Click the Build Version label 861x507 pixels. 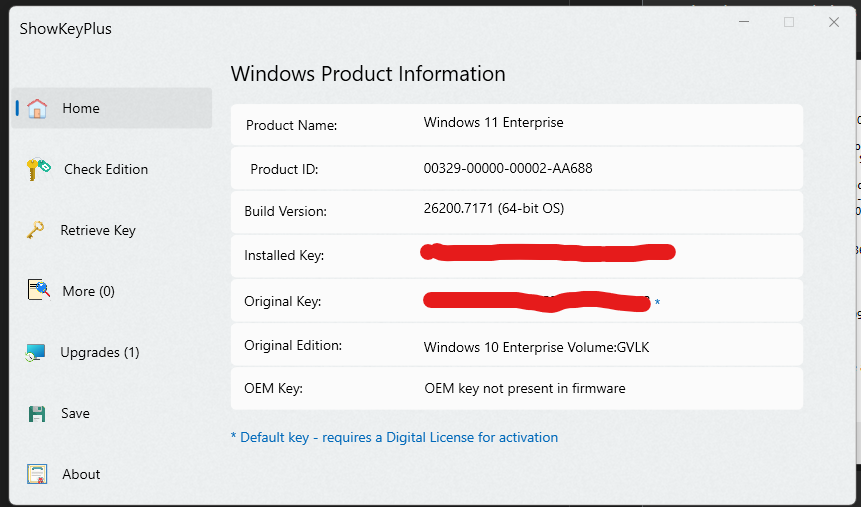click(x=285, y=211)
